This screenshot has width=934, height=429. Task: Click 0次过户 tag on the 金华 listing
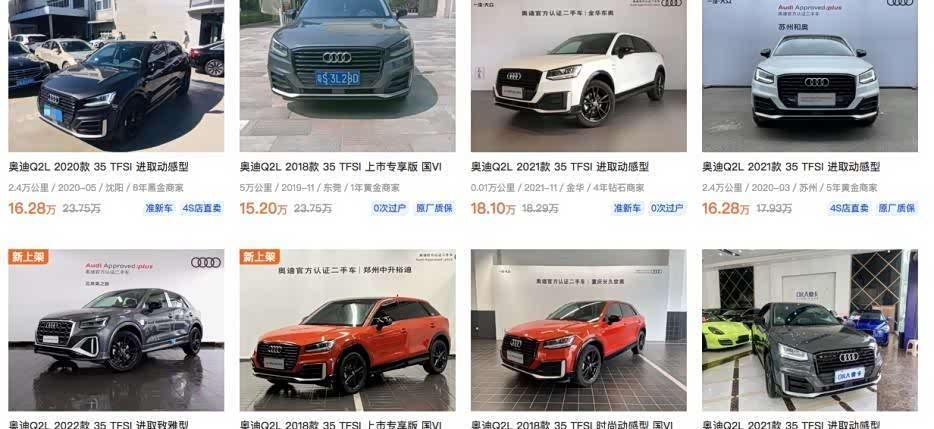[667, 209]
